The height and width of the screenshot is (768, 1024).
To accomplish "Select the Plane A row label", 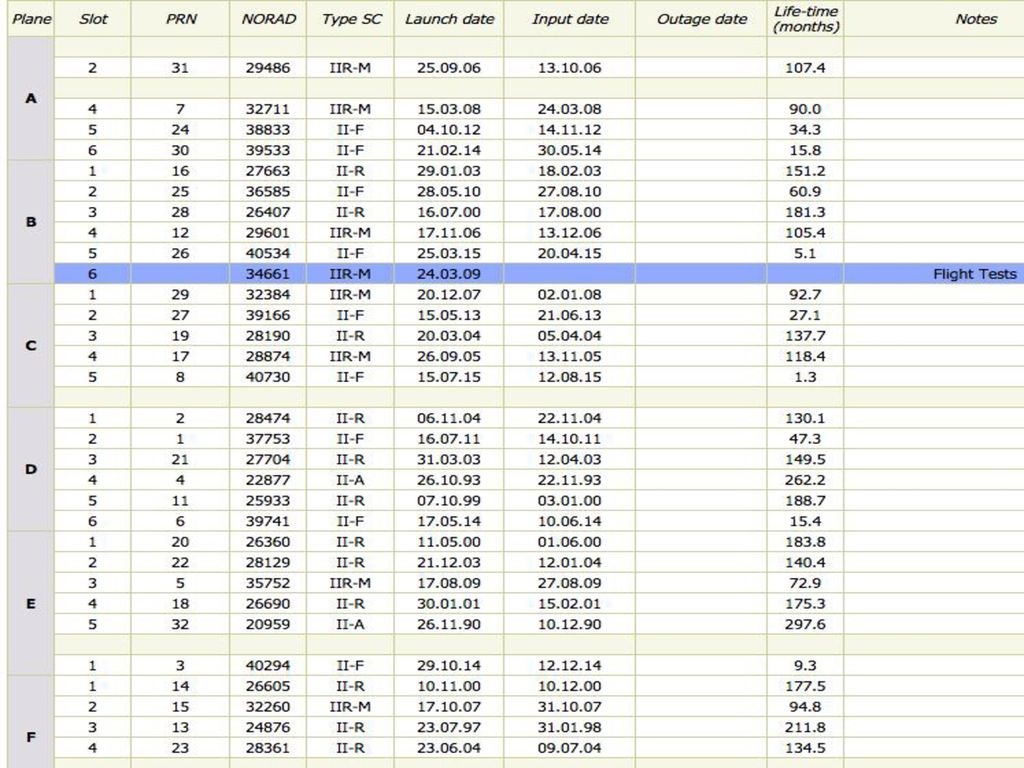I will pyautogui.click(x=31, y=99).
